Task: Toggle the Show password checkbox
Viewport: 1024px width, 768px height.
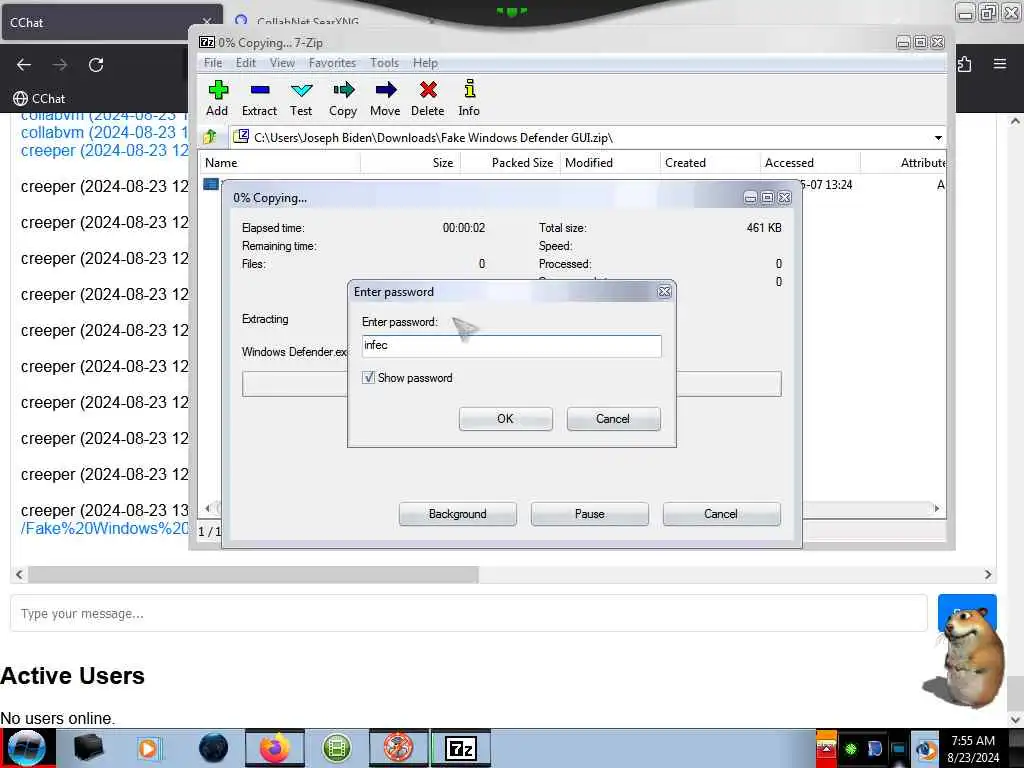Action: [x=368, y=377]
